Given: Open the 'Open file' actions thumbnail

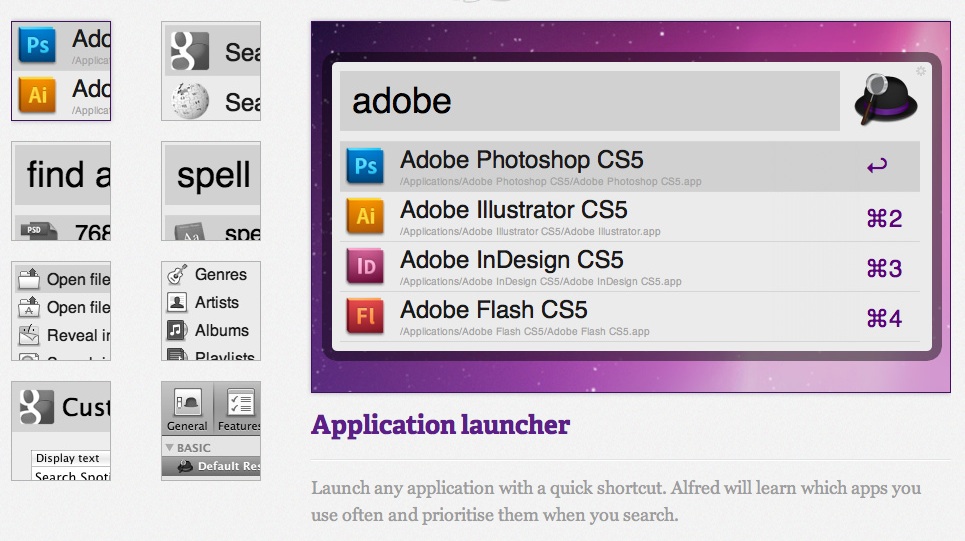Looking at the screenshot, I should click(x=61, y=311).
